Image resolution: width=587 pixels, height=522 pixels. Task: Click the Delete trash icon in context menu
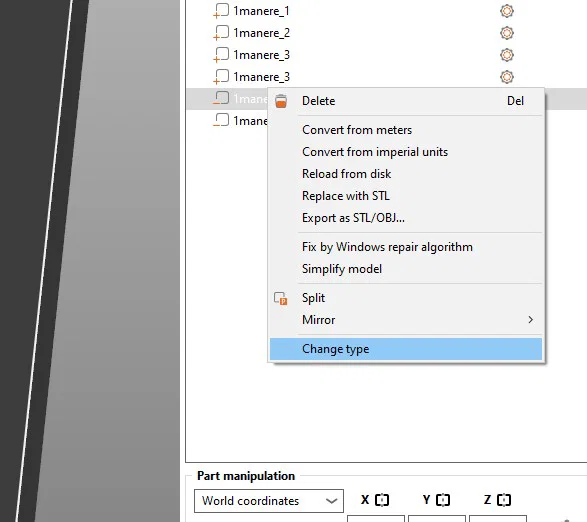click(x=281, y=101)
